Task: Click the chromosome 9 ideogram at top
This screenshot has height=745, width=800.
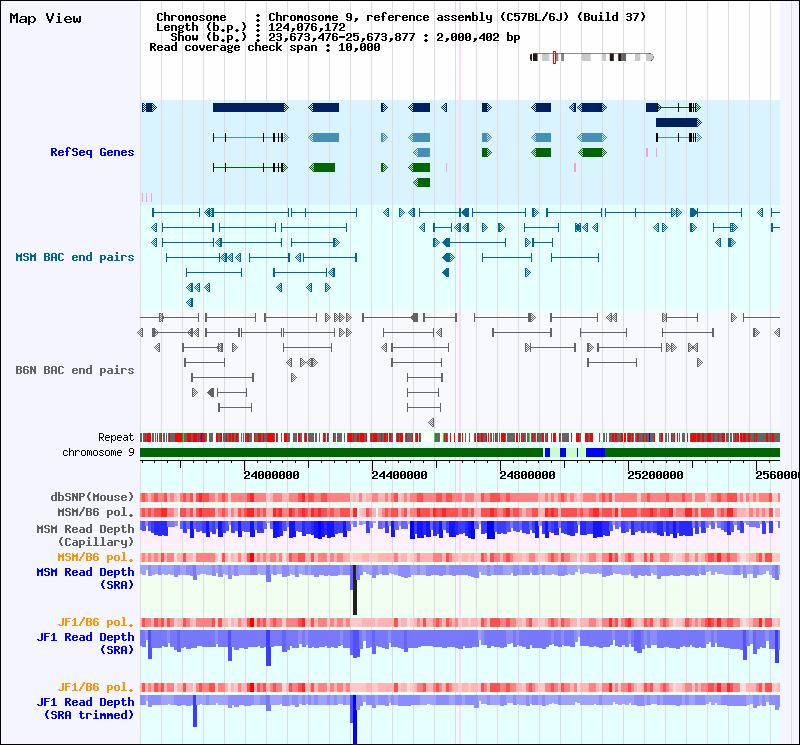Action: [591, 57]
